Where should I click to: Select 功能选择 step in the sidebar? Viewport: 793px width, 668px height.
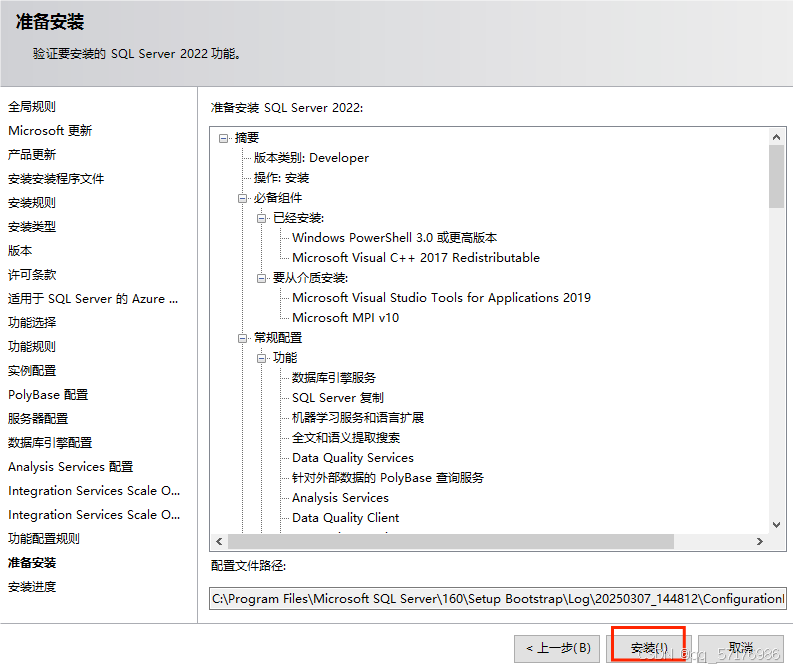coord(32,323)
